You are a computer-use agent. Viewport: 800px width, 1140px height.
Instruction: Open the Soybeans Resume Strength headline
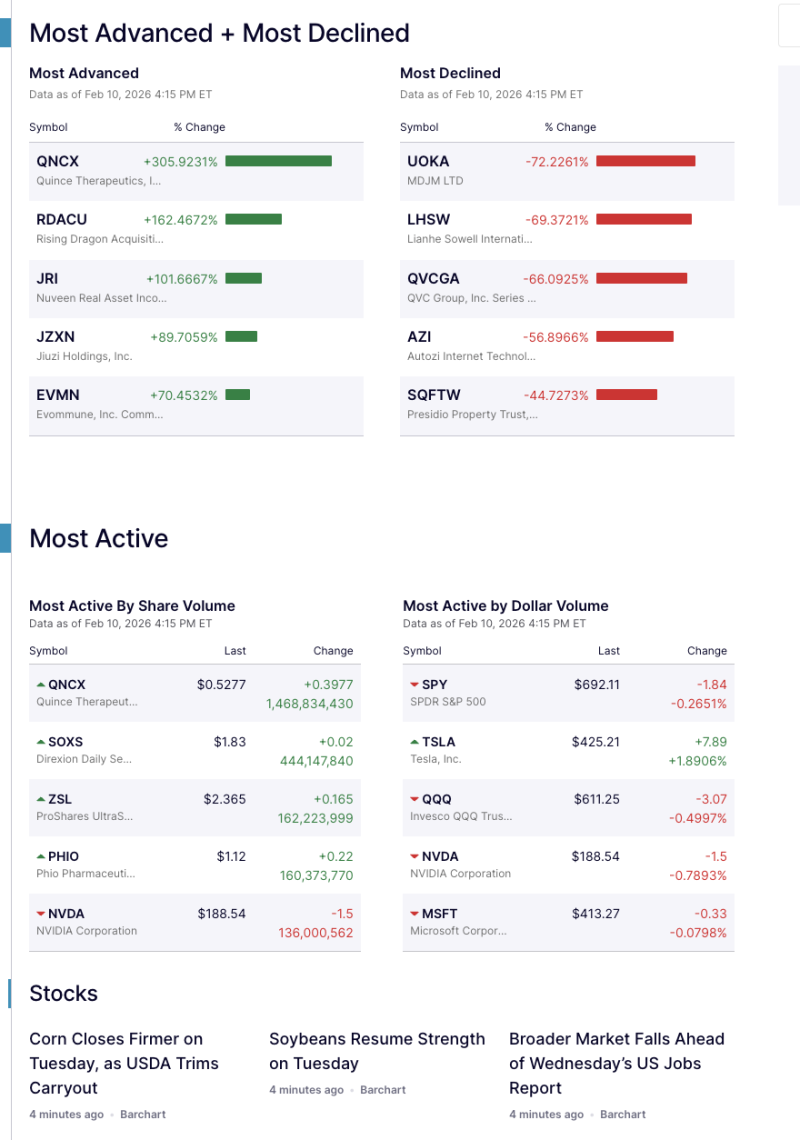click(377, 1051)
